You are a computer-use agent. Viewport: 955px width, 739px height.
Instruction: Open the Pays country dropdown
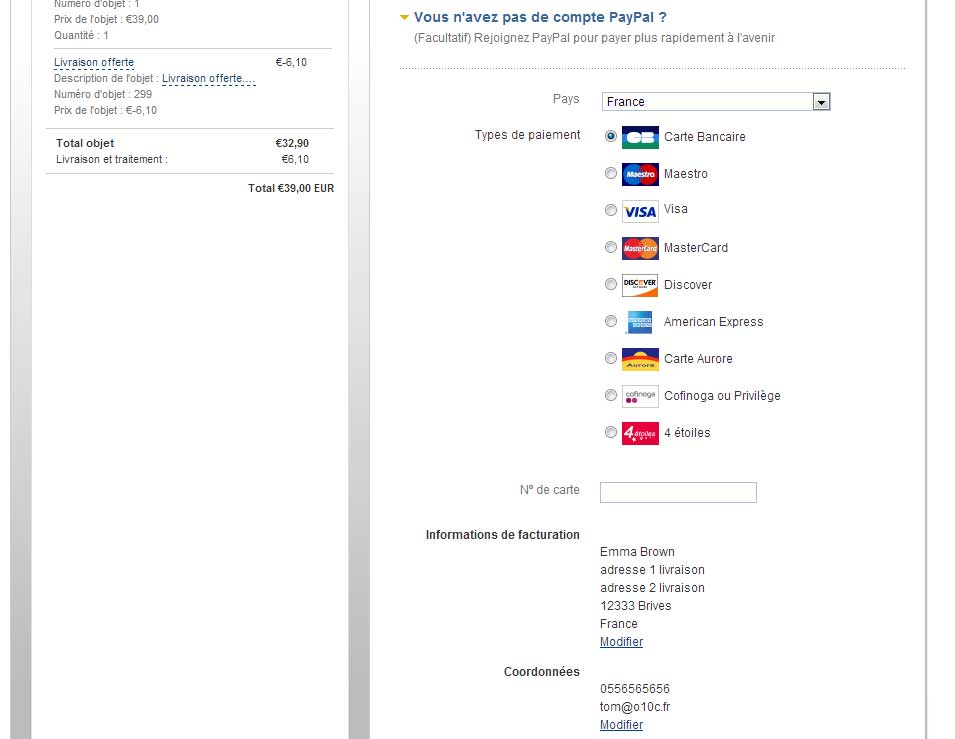pos(821,101)
